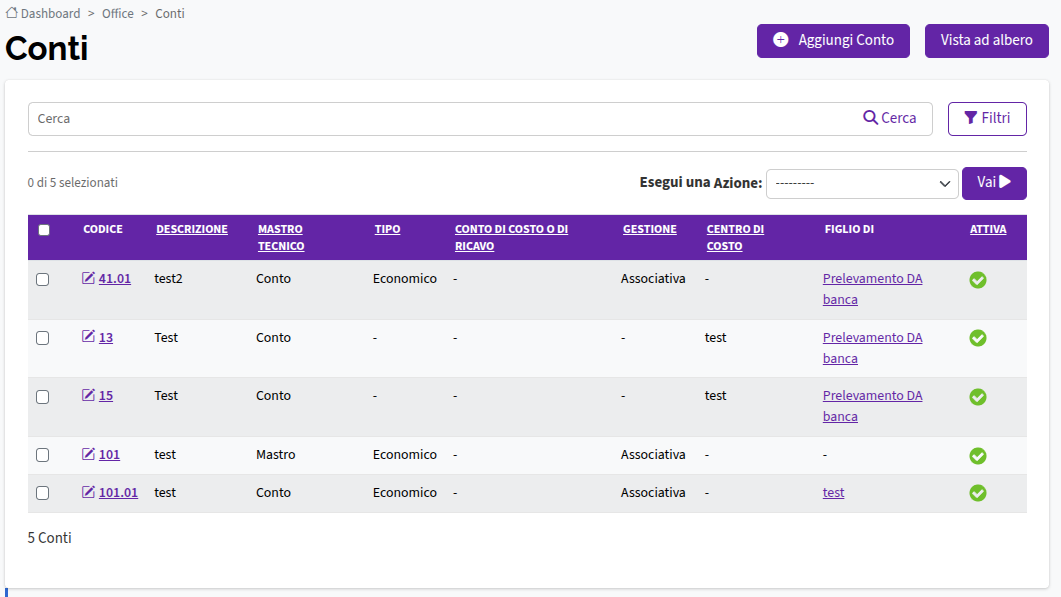Image resolution: width=1061 pixels, height=597 pixels.
Task: Sort the table by Gestione column
Action: (x=650, y=229)
